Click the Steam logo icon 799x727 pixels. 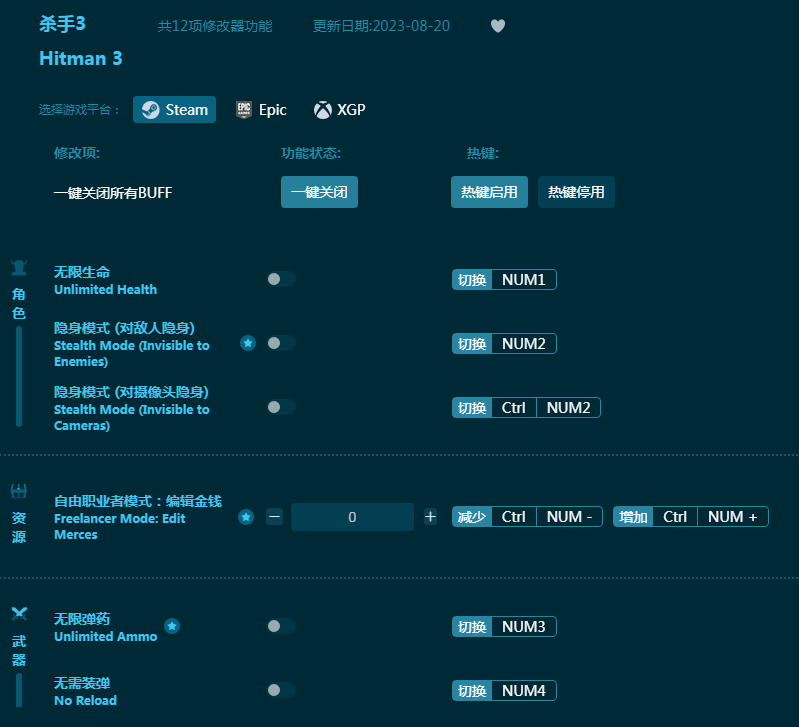coord(150,110)
